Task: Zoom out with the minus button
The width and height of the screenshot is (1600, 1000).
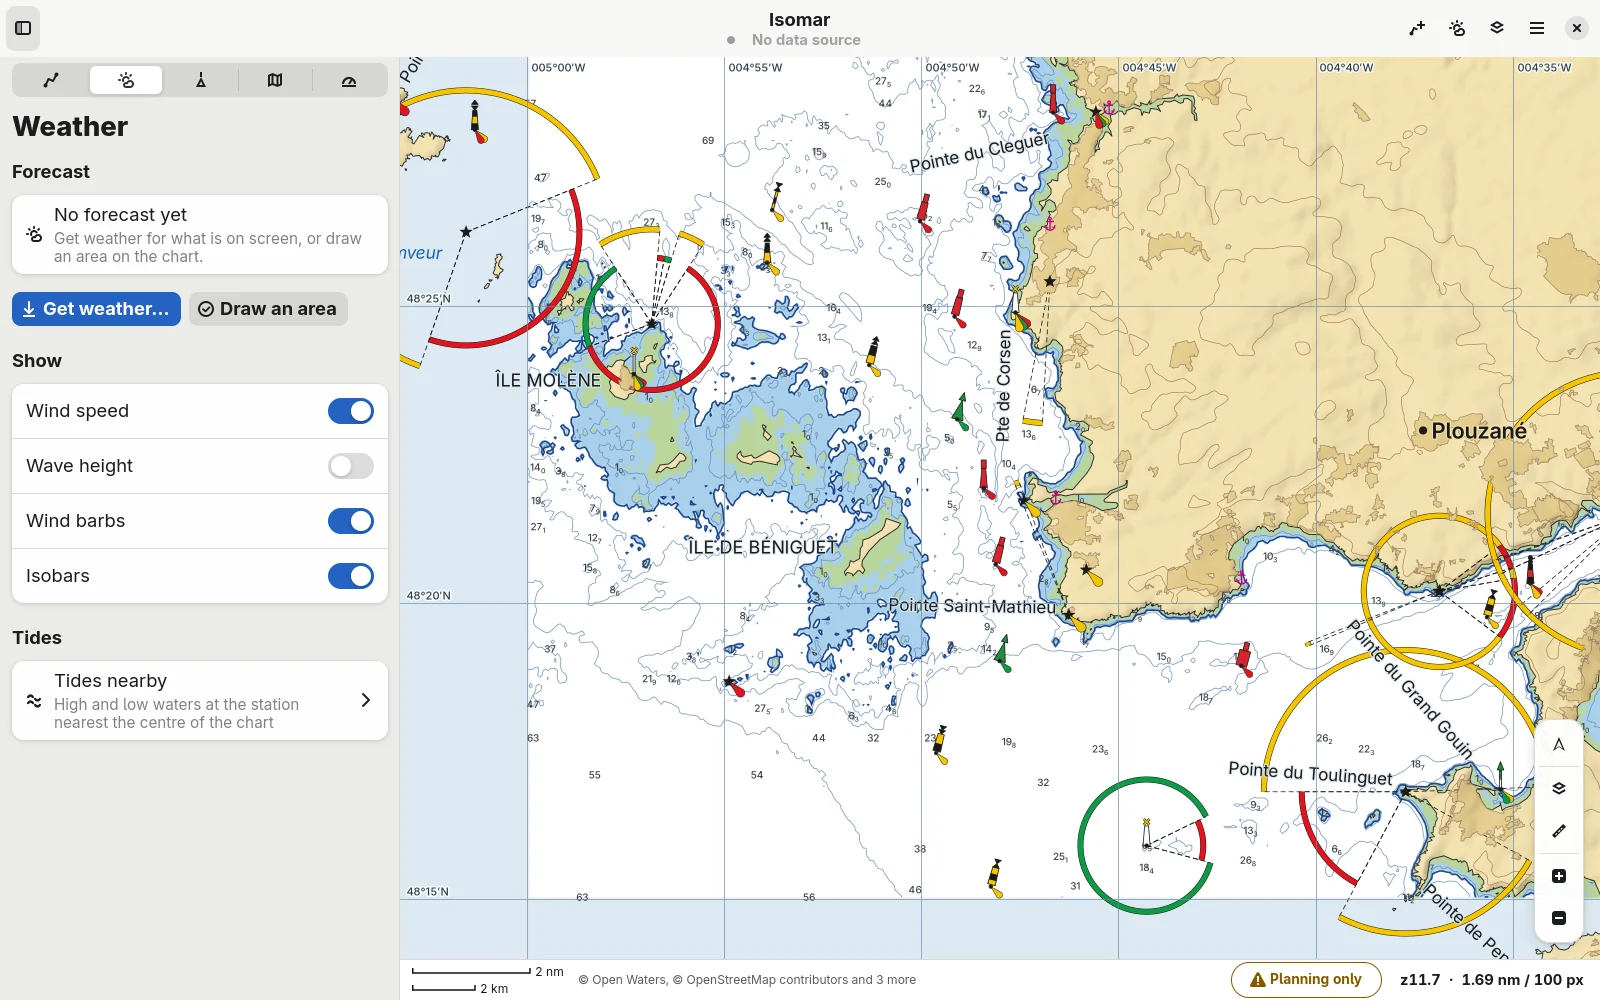Action: 1559,918
